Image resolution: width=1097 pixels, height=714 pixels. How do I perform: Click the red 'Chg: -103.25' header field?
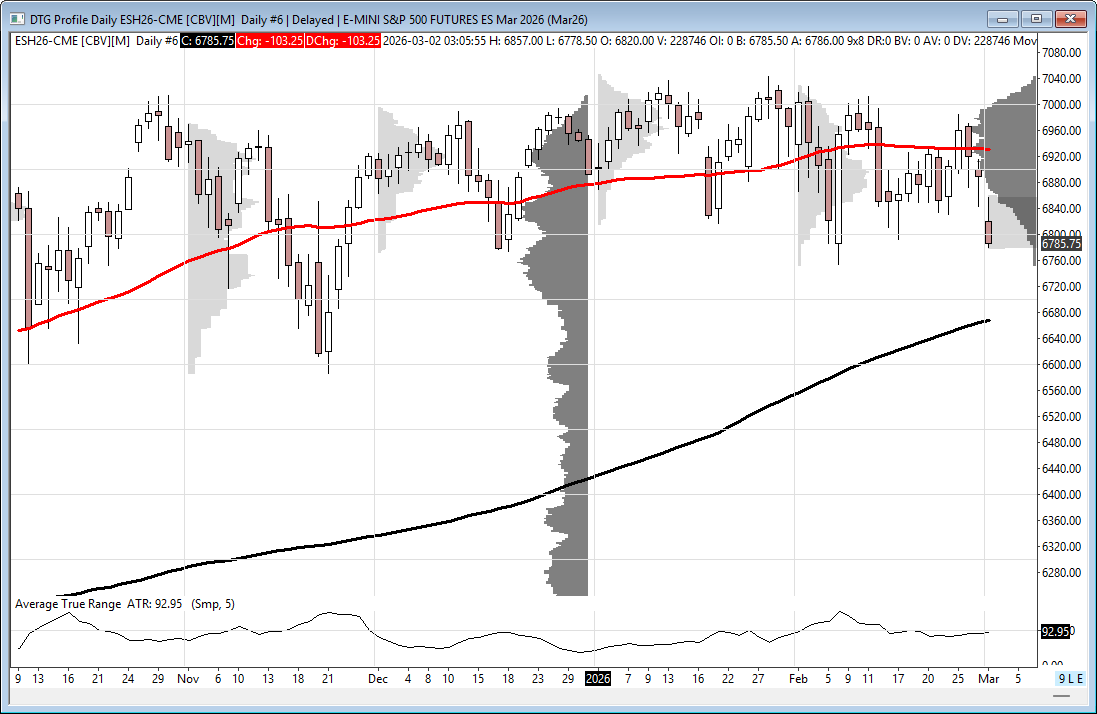(272, 40)
